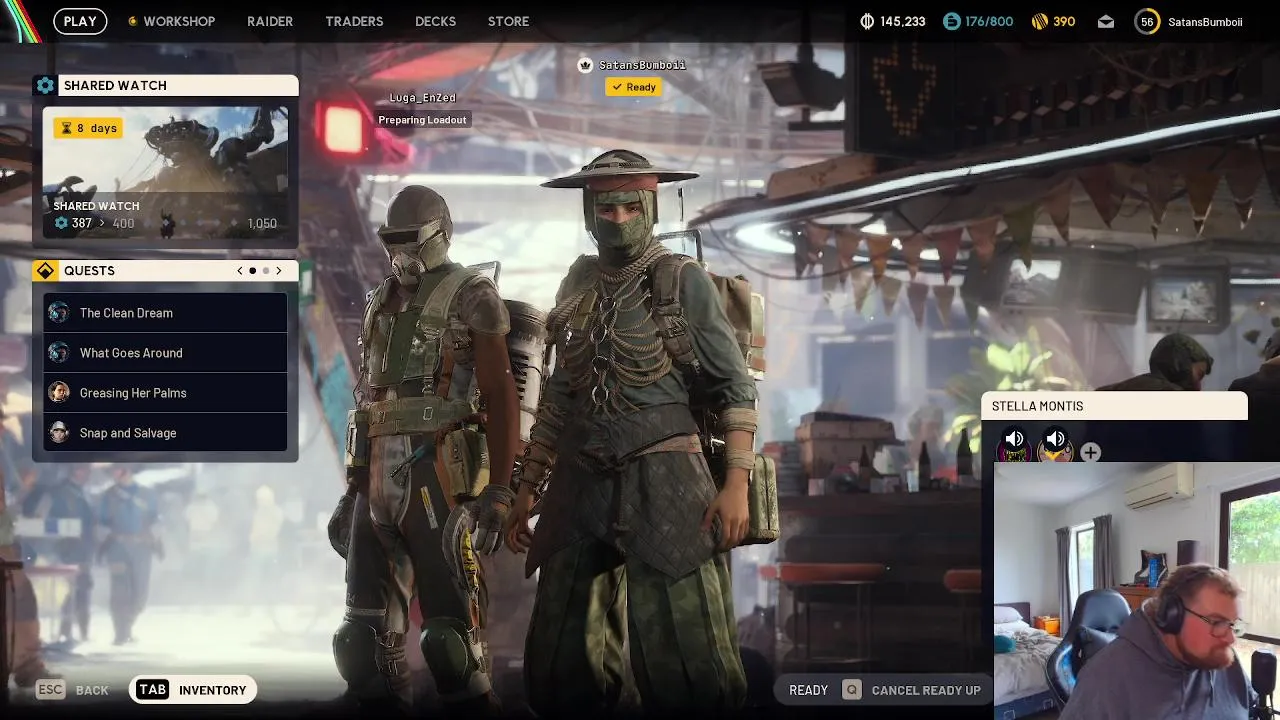Open the PLAY tab
Screen dimensions: 1280x720
click(80, 21)
